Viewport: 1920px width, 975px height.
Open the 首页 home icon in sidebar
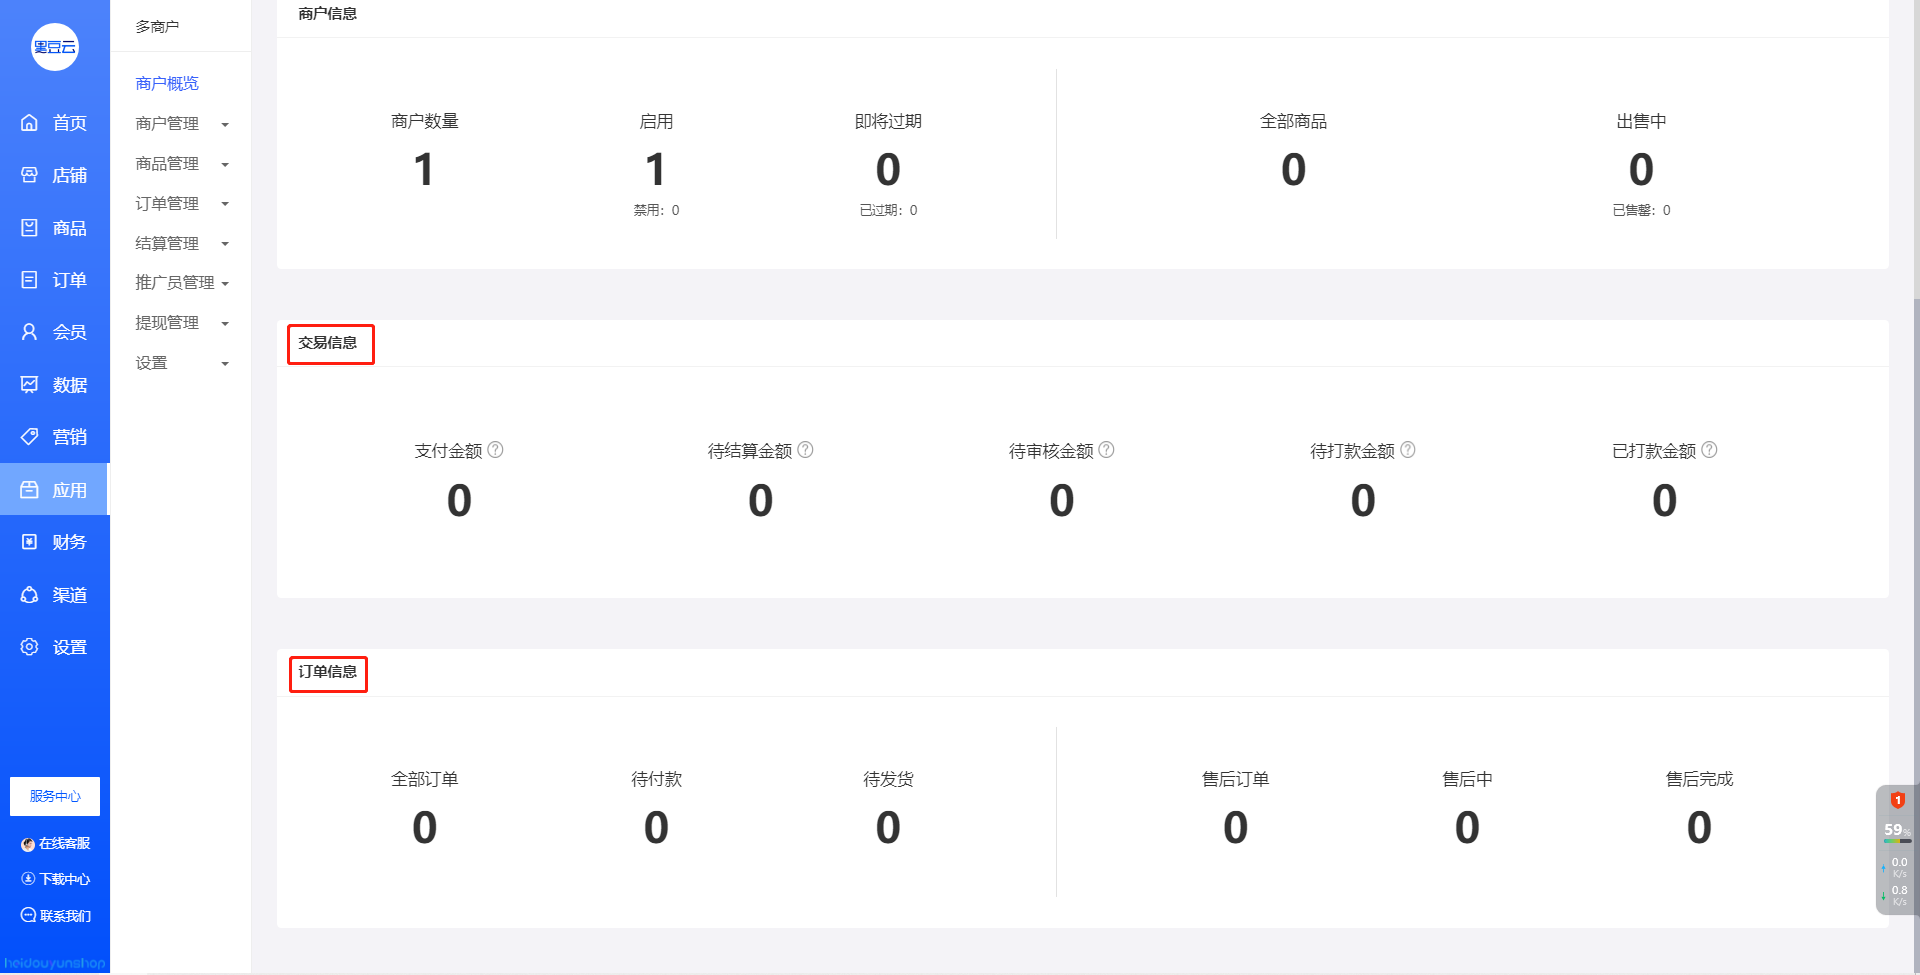(x=29, y=123)
